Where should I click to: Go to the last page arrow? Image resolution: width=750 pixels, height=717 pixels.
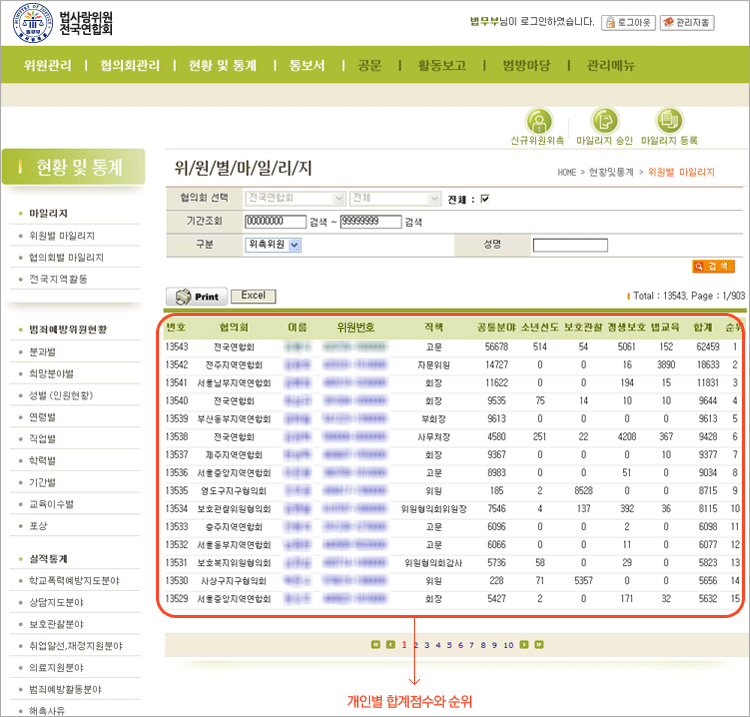(539, 645)
